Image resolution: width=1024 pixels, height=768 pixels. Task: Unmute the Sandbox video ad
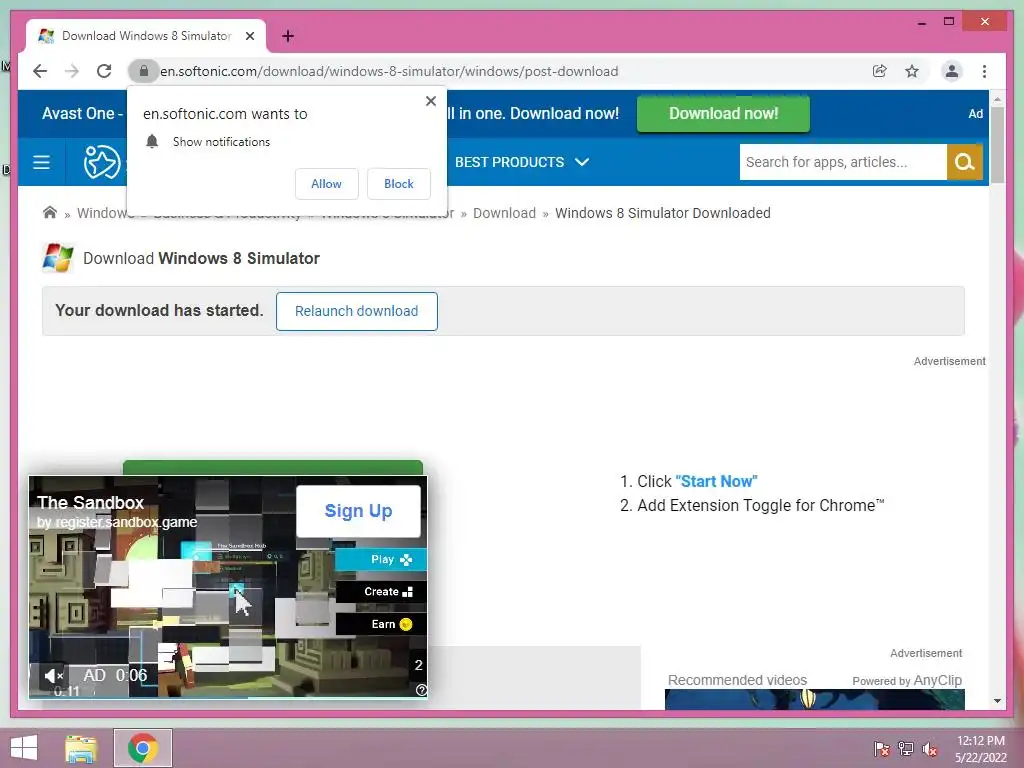tap(53, 675)
